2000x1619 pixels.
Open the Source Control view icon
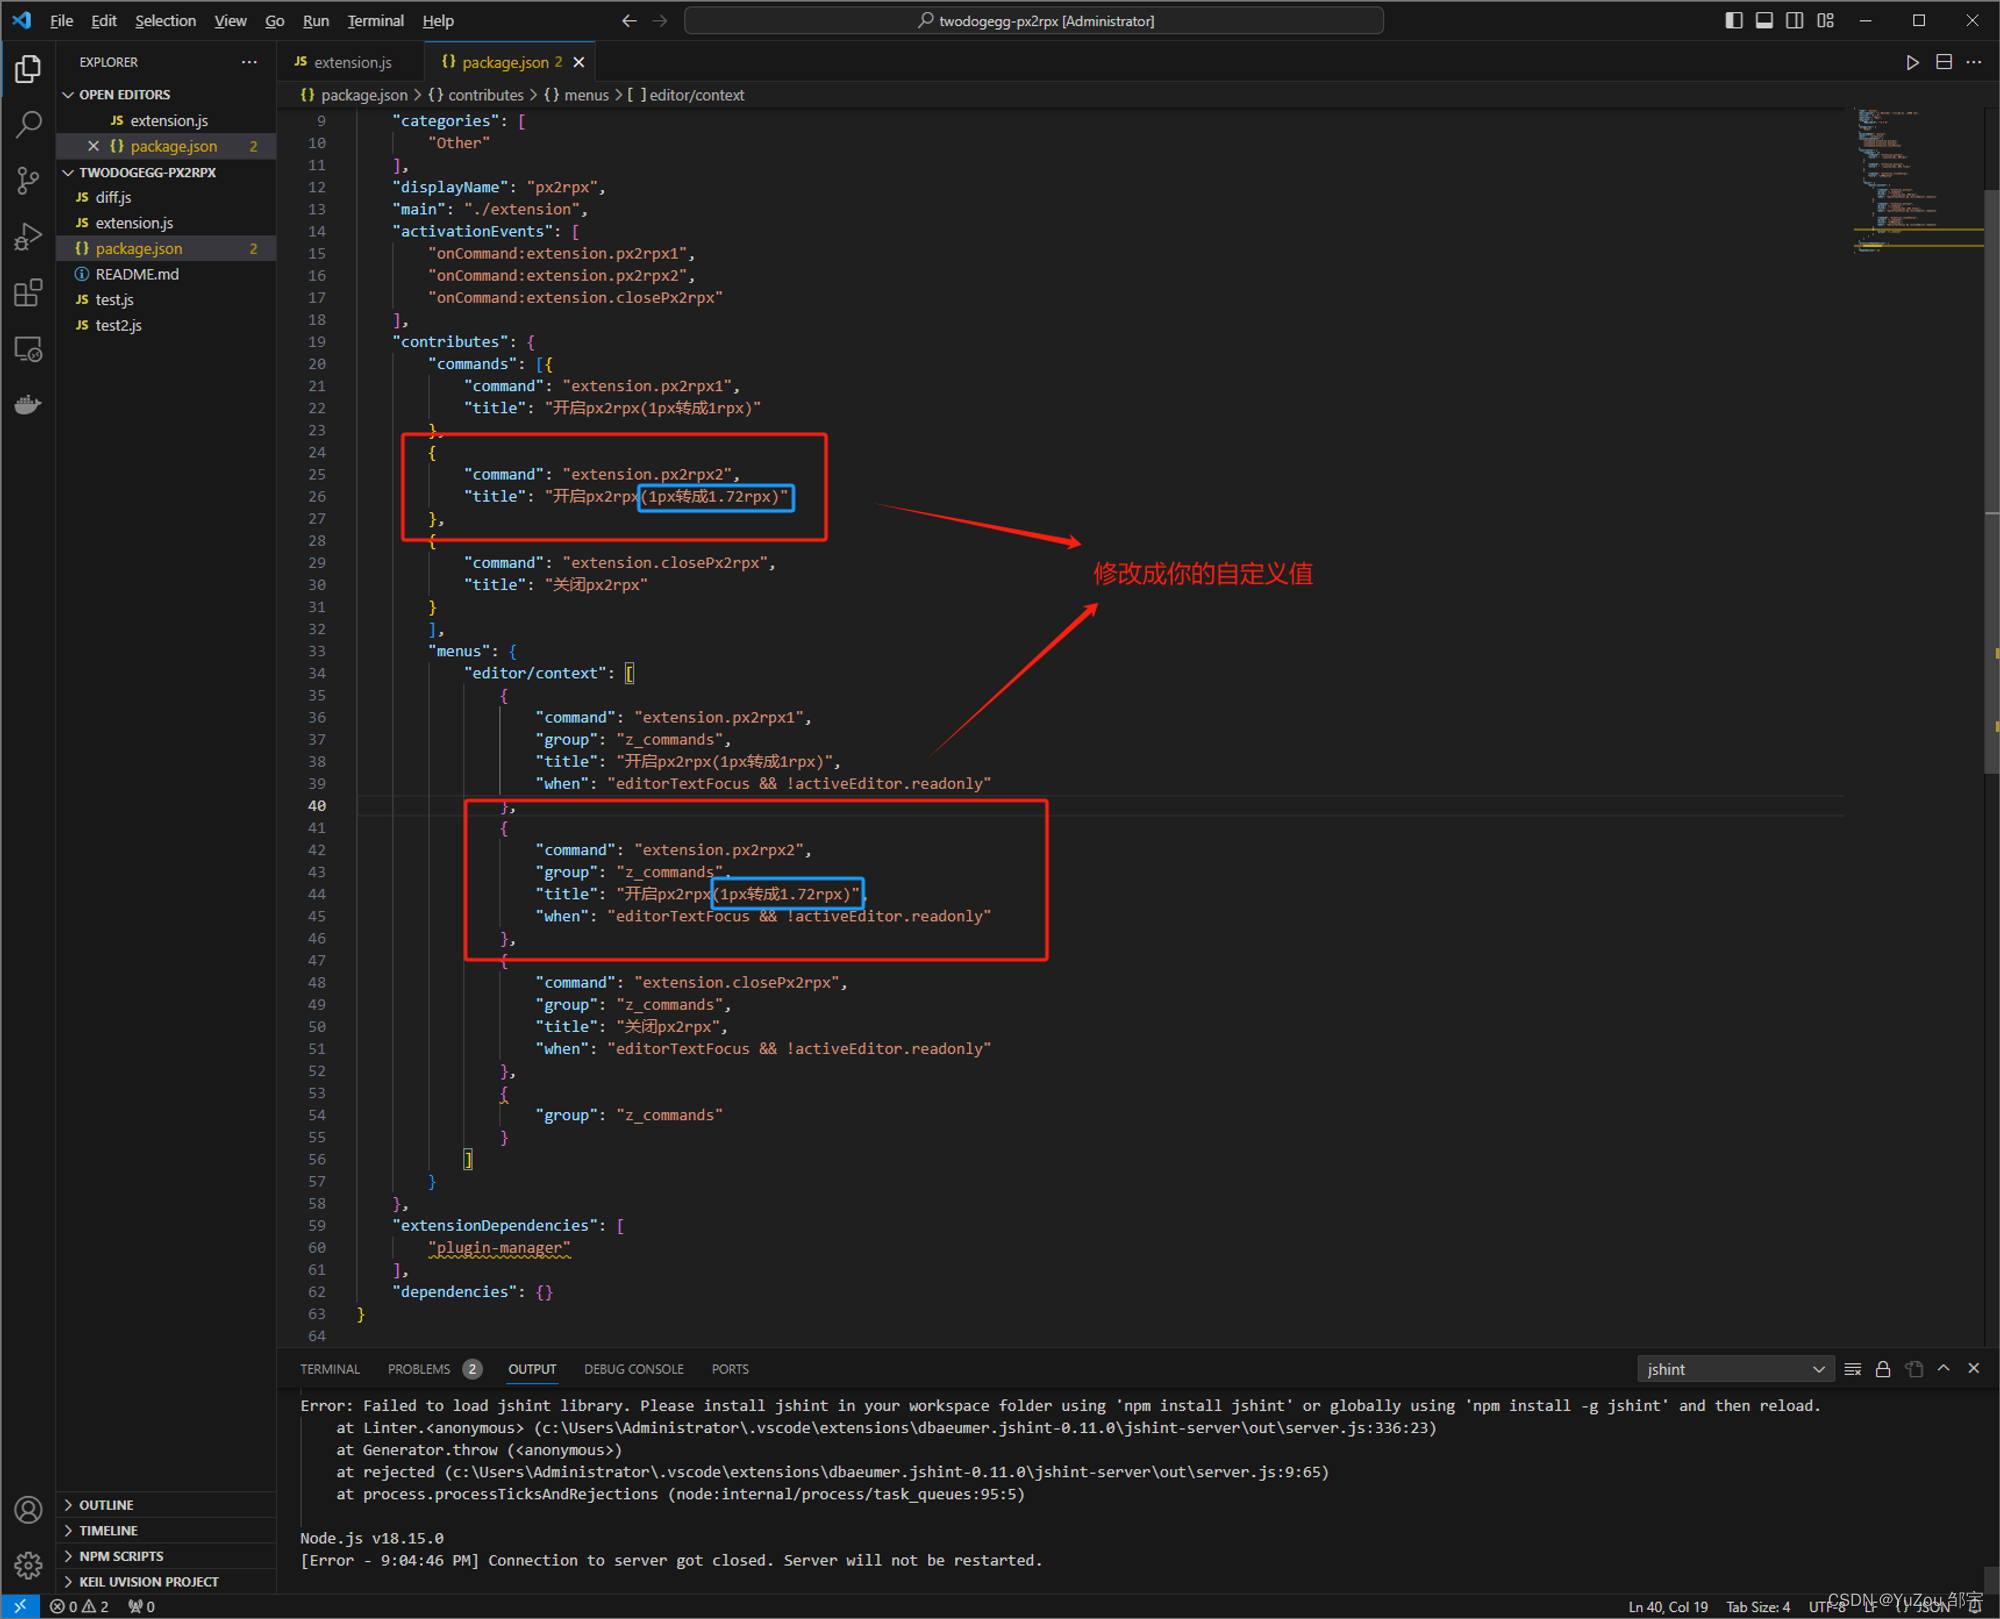(28, 181)
